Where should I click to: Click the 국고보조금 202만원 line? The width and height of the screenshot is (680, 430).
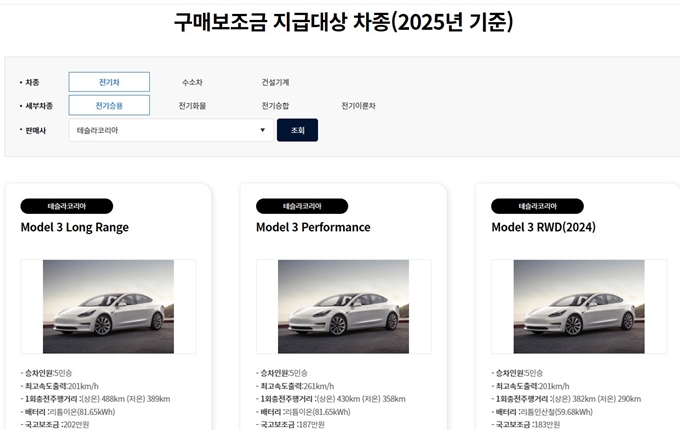click(55, 424)
